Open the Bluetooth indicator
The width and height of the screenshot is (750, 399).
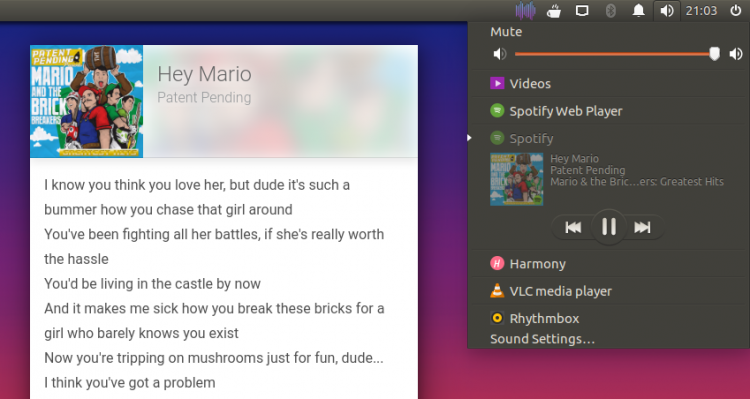pos(610,11)
